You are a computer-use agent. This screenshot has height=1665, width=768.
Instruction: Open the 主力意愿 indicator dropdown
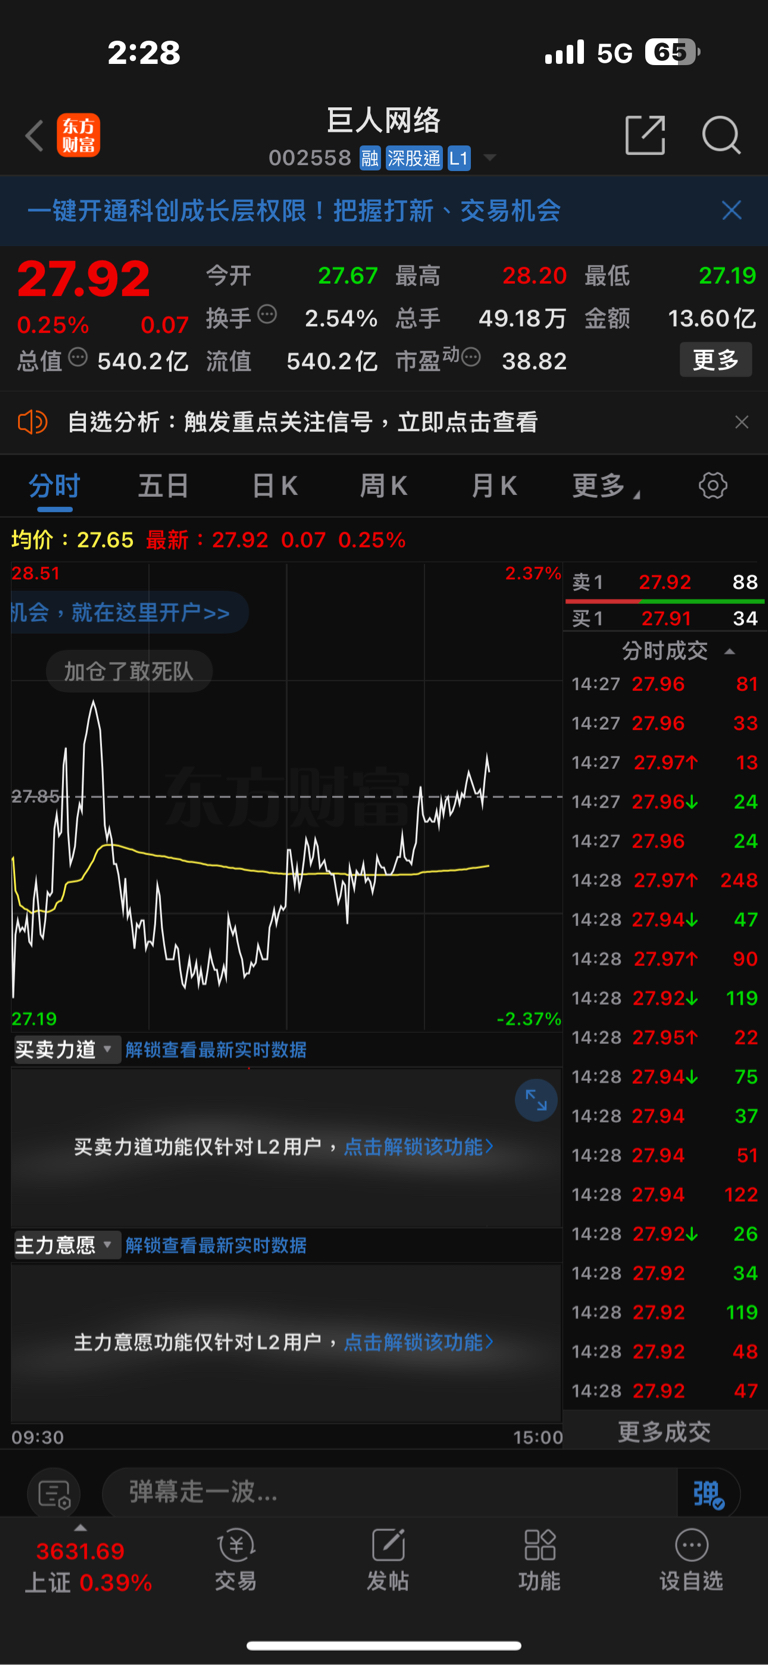coord(65,1245)
